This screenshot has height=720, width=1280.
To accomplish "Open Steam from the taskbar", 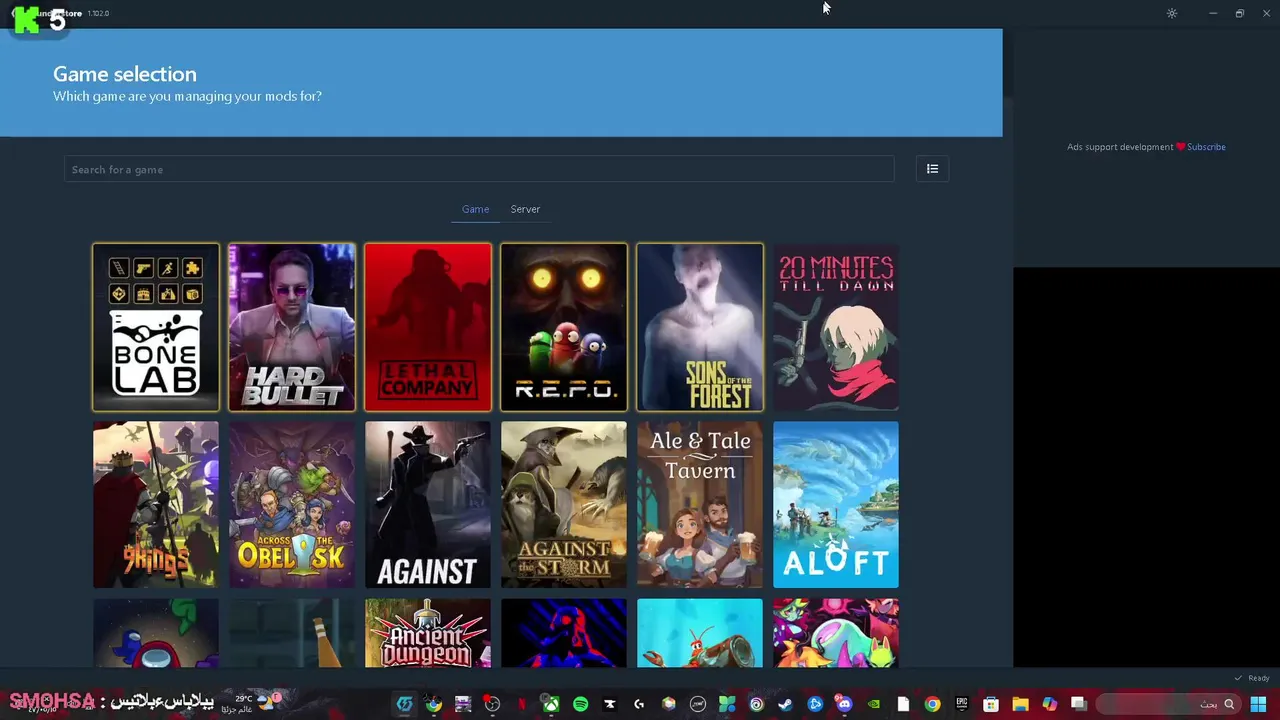I will point(786,704).
